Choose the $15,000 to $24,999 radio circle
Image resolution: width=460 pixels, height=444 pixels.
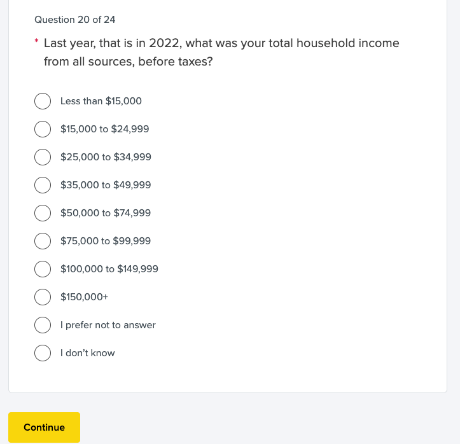(42, 129)
